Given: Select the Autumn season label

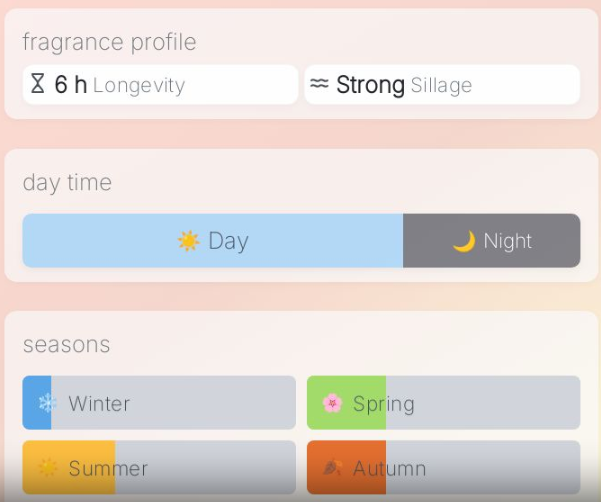Looking at the screenshot, I should pyautogui.click(x=389, y=468).
